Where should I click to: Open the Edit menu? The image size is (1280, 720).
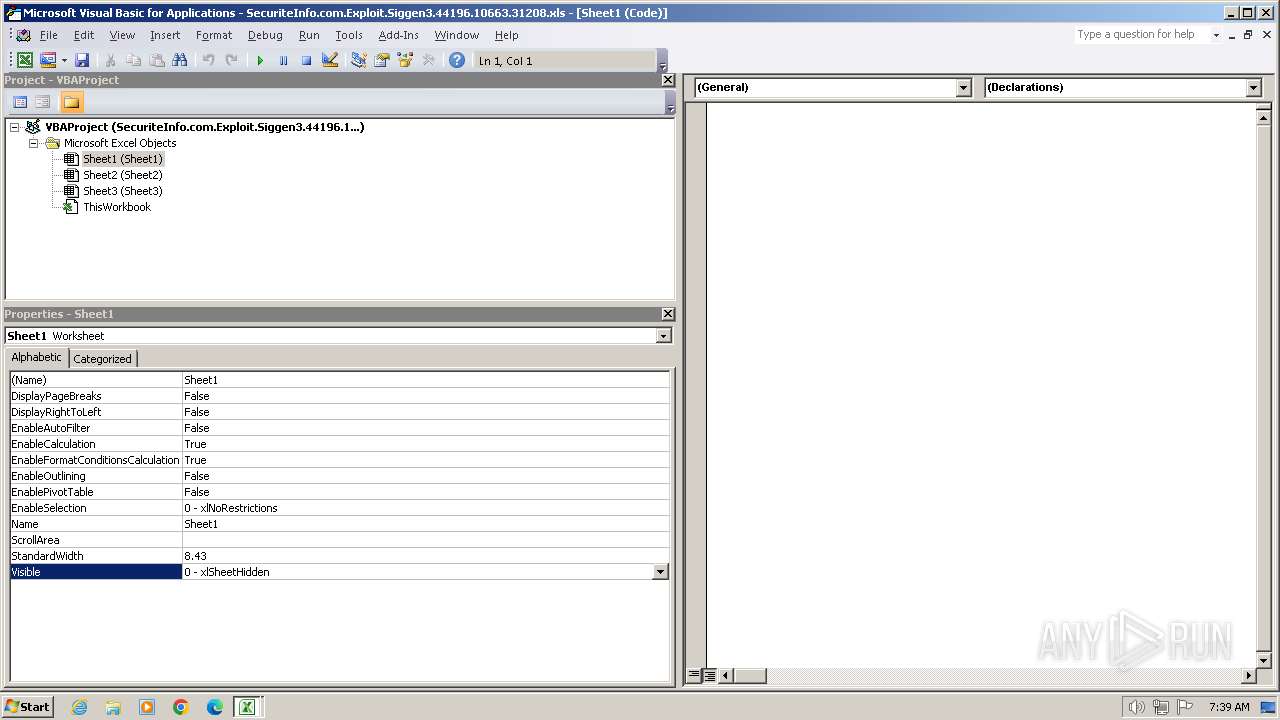pyautogui.click(x=84, y=35)
